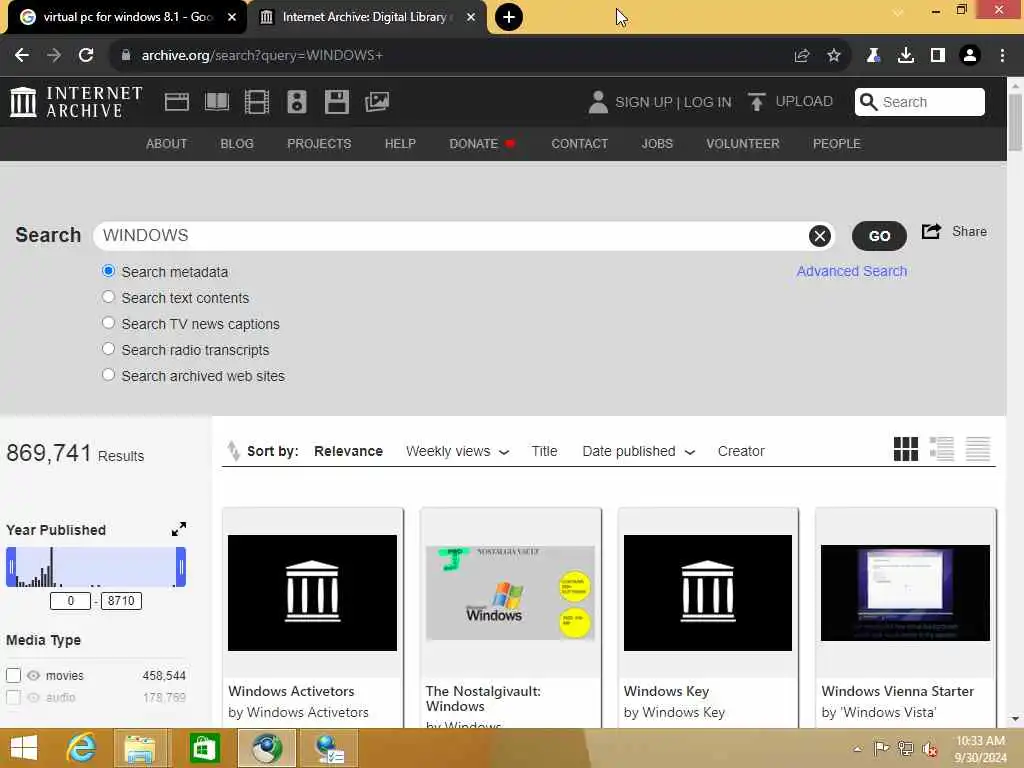Click the right handle of year range slider
Viewport: 1024px width, 768px height.
pyautogui.click(x=181, y=567)
